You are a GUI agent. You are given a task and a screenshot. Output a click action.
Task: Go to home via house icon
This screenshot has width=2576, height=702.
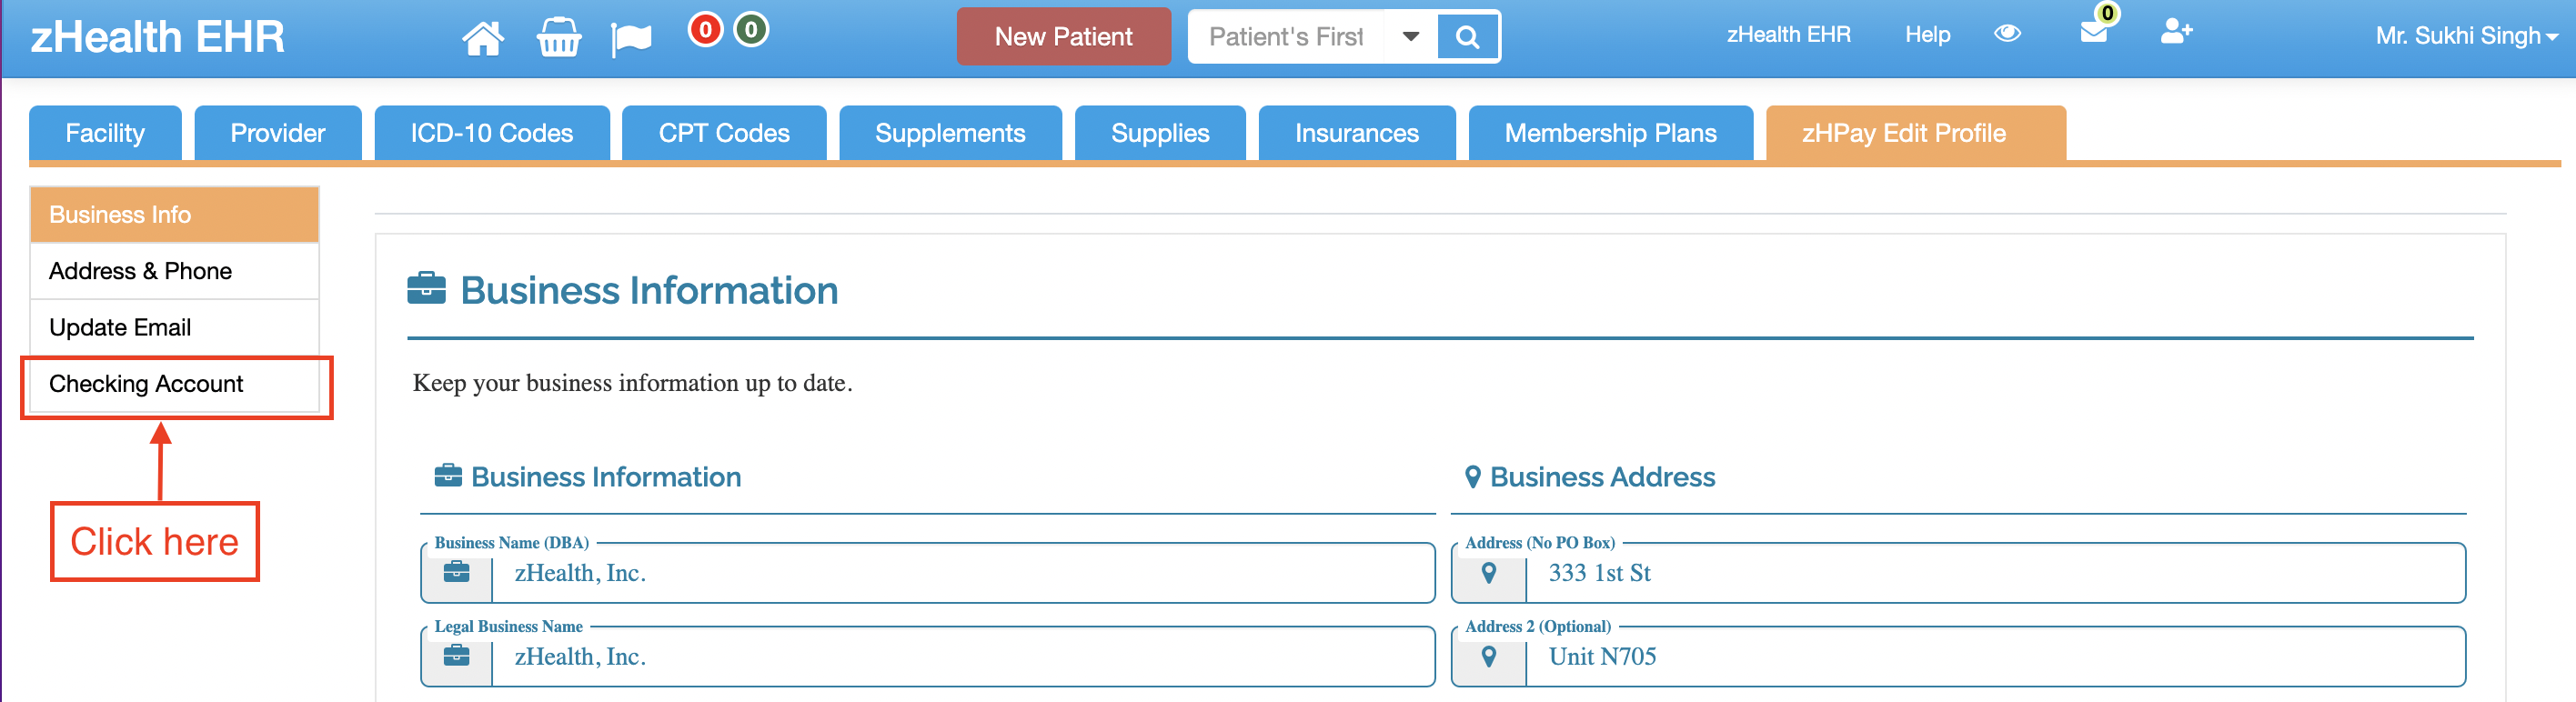tap(483, 38)
